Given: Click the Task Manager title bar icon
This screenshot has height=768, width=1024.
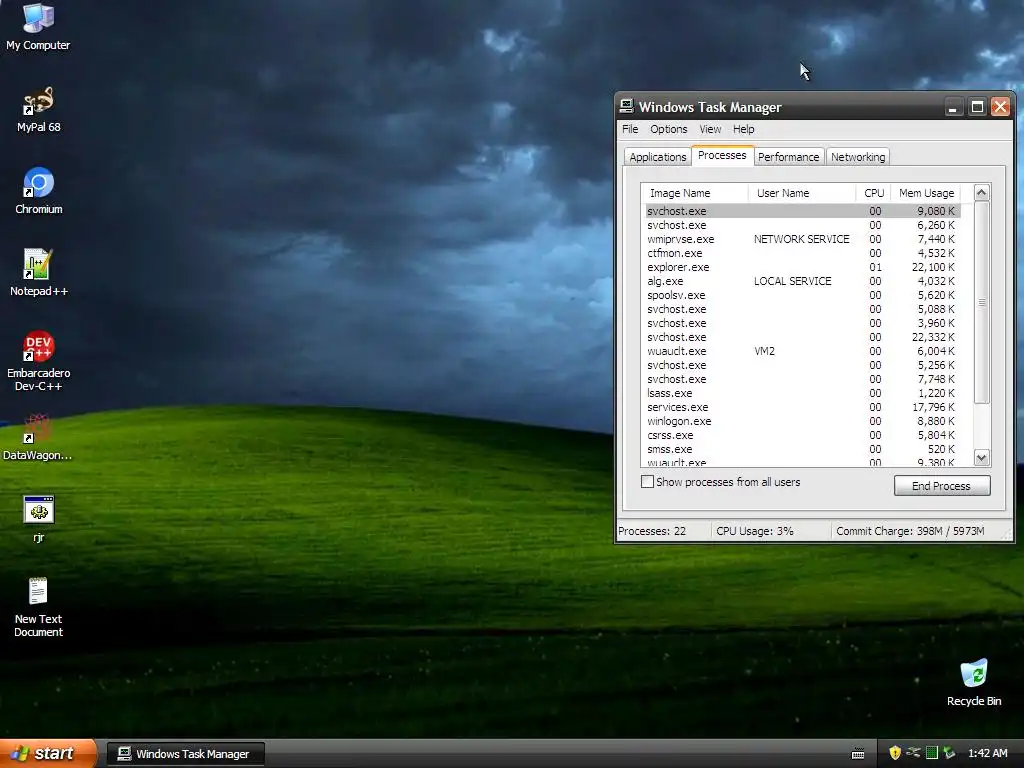Looking at the screenshot, I should (626, 106).
